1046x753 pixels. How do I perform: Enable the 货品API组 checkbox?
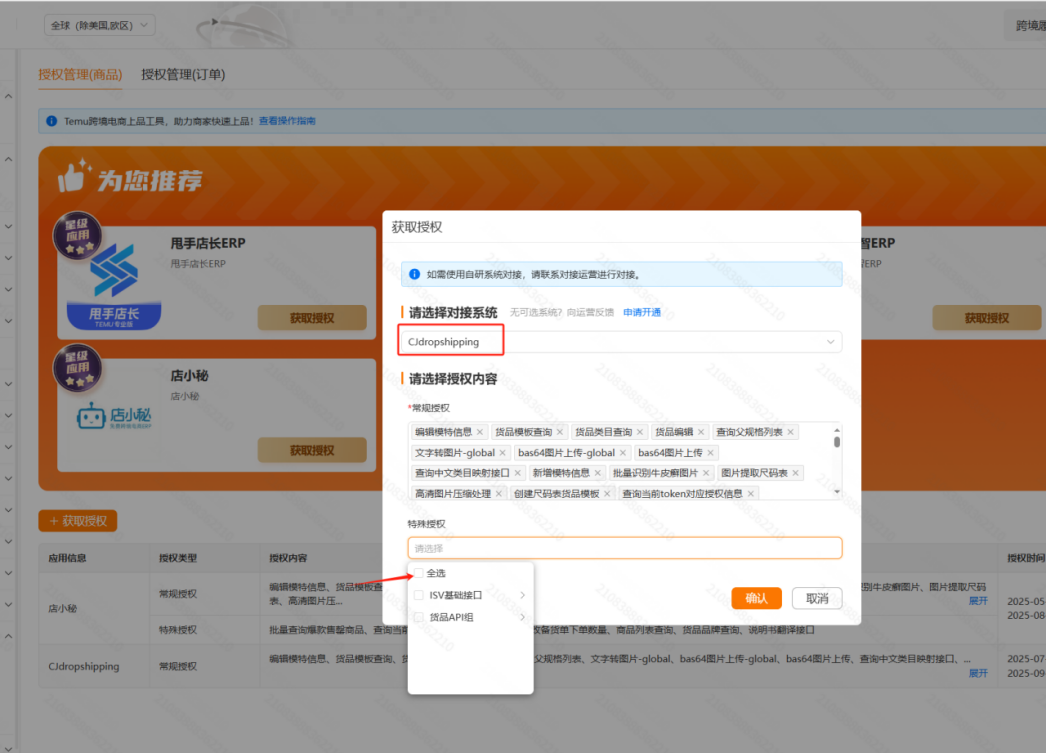[419, 615]
